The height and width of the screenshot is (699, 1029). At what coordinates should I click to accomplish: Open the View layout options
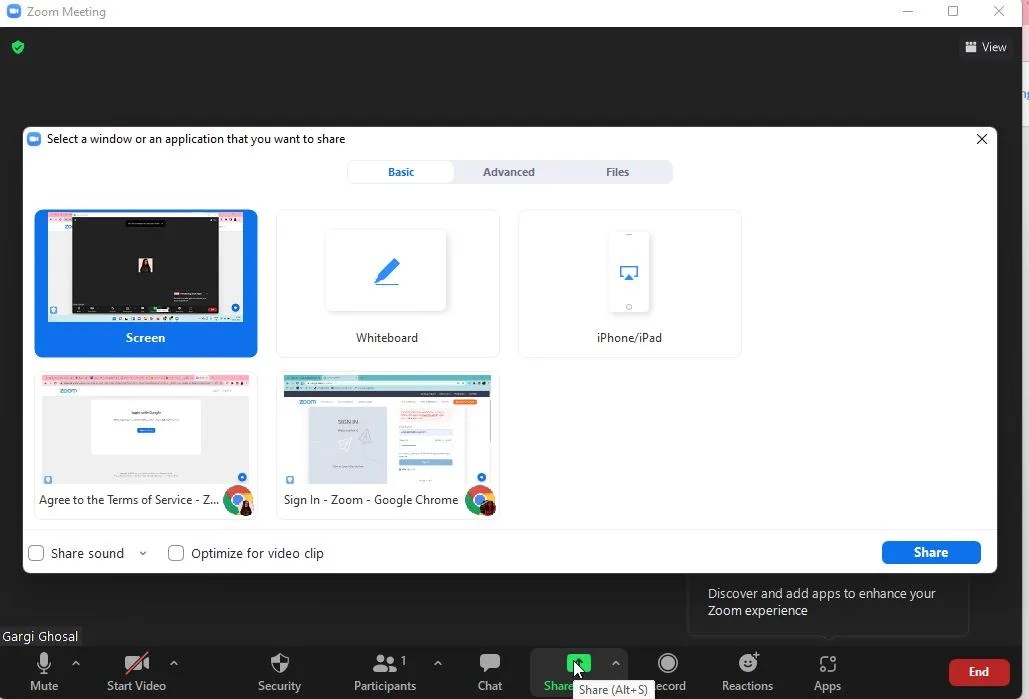pos(985,47)
